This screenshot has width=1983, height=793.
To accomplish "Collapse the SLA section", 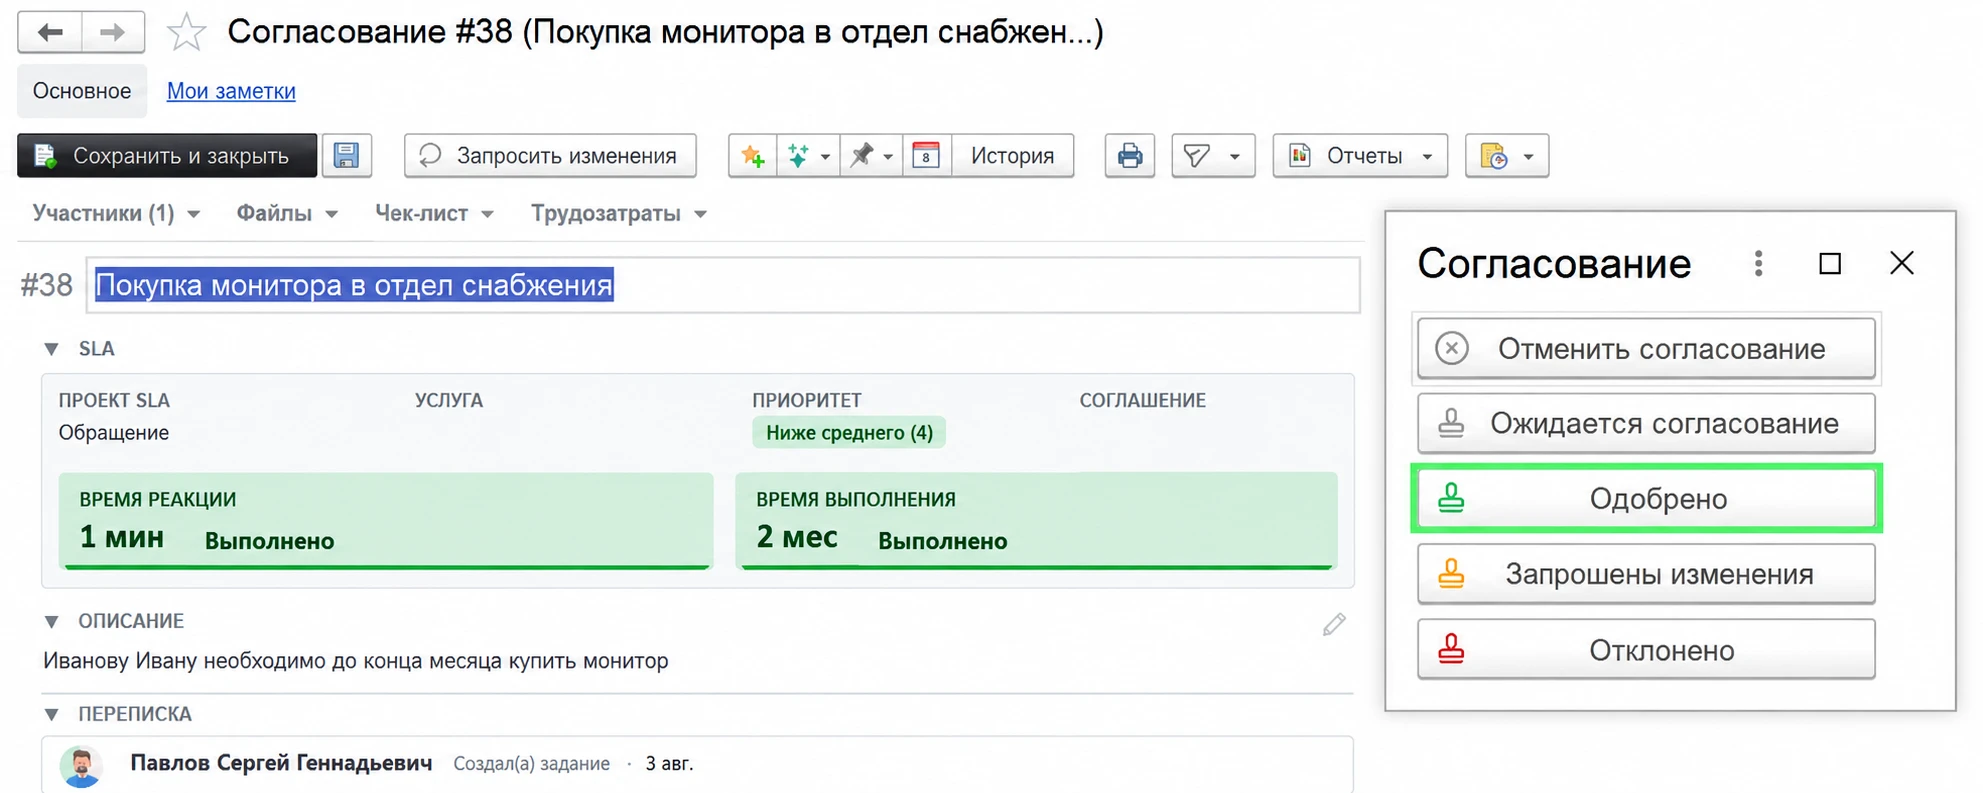I will (52, 349).
